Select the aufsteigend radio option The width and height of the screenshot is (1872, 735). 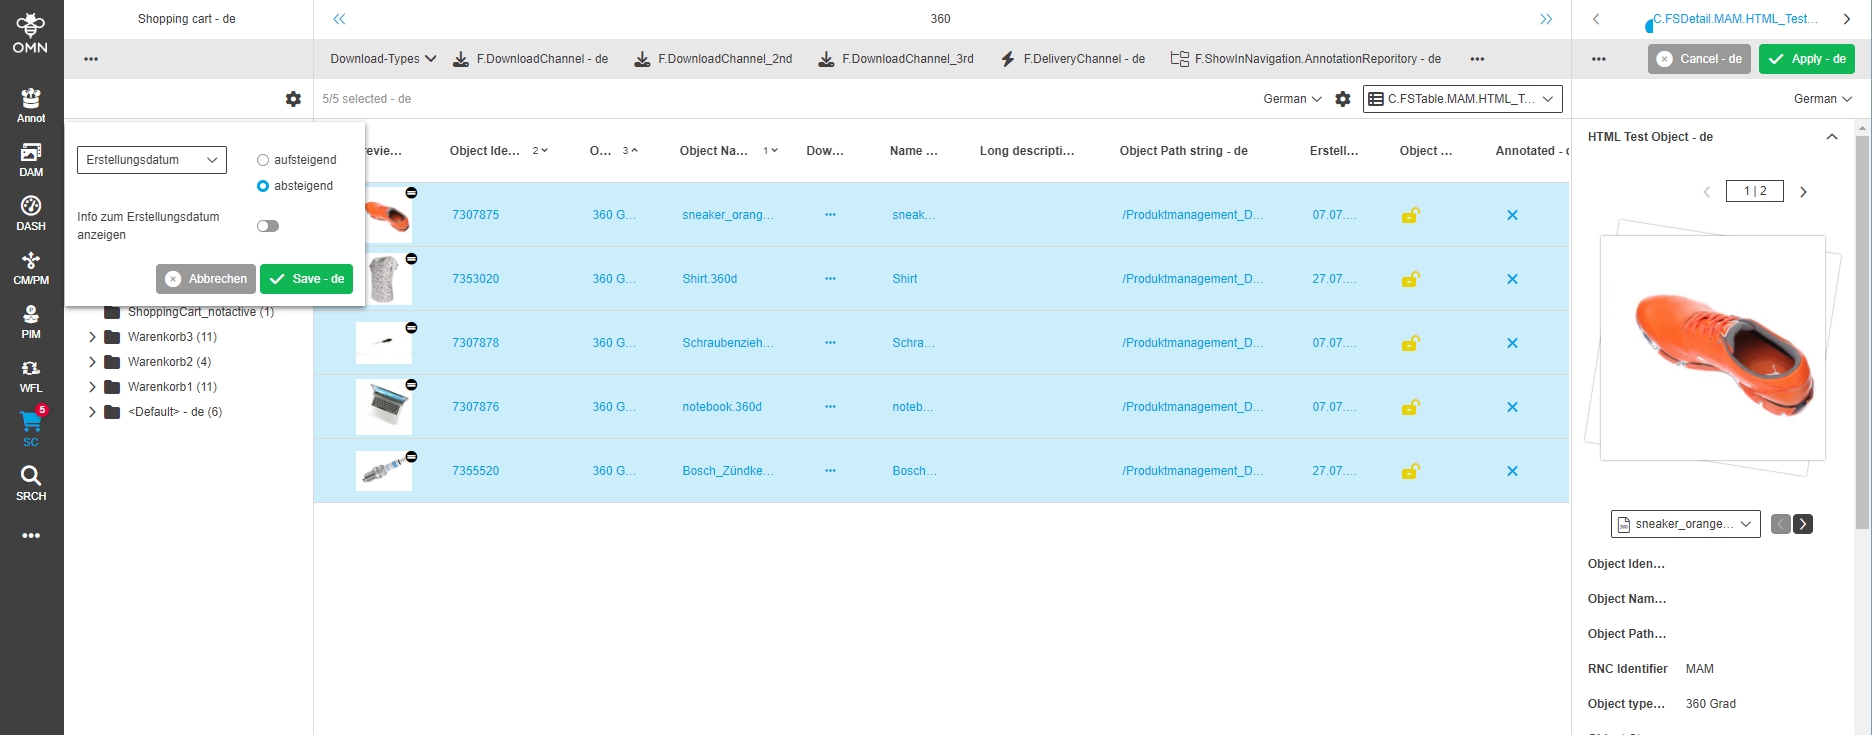point(263,160)
